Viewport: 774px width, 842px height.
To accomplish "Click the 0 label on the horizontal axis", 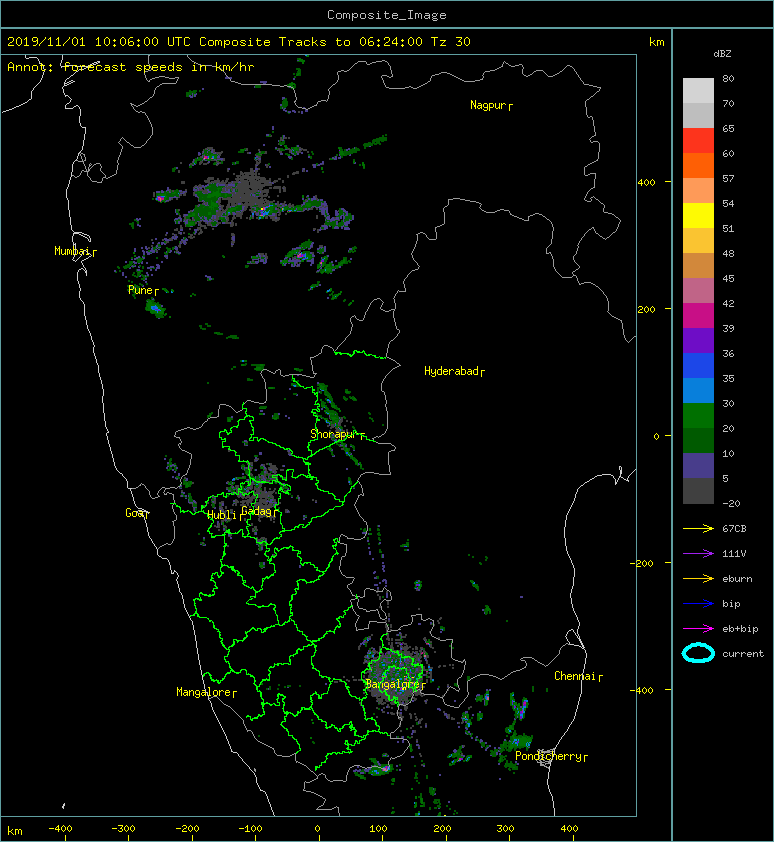I will [317, 829].
